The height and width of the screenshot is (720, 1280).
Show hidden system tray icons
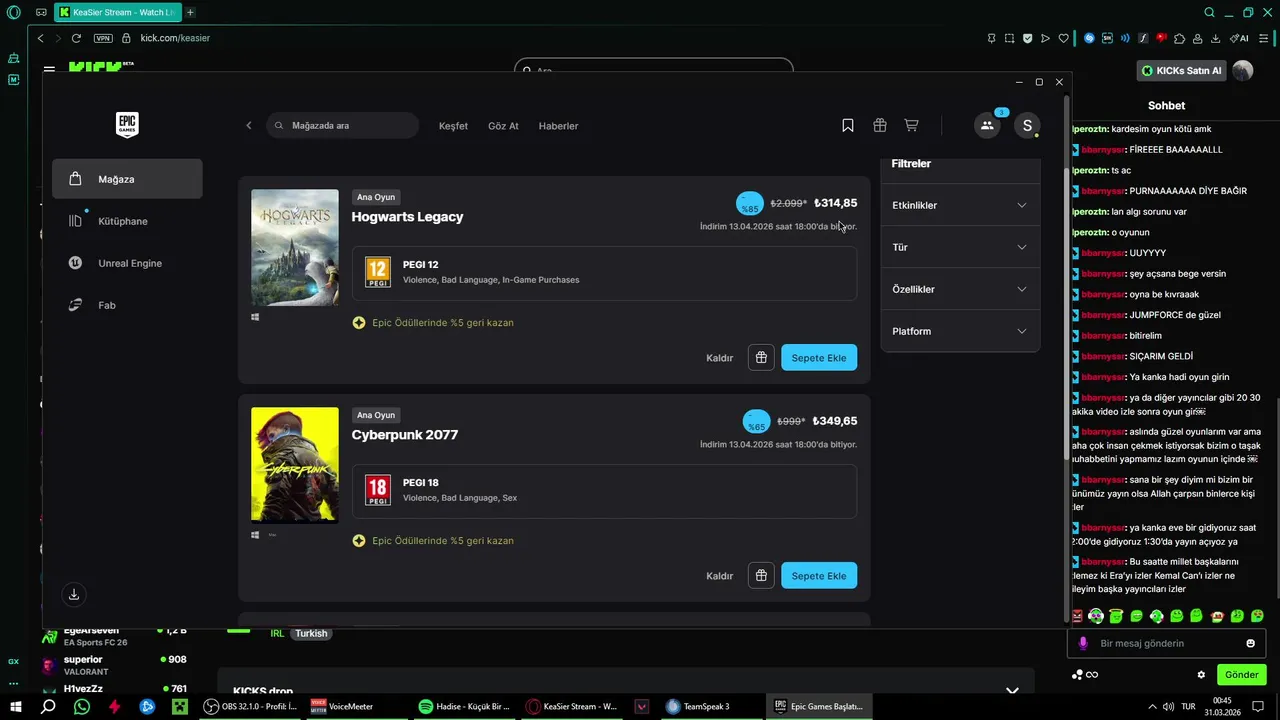tap(1152, 706)
